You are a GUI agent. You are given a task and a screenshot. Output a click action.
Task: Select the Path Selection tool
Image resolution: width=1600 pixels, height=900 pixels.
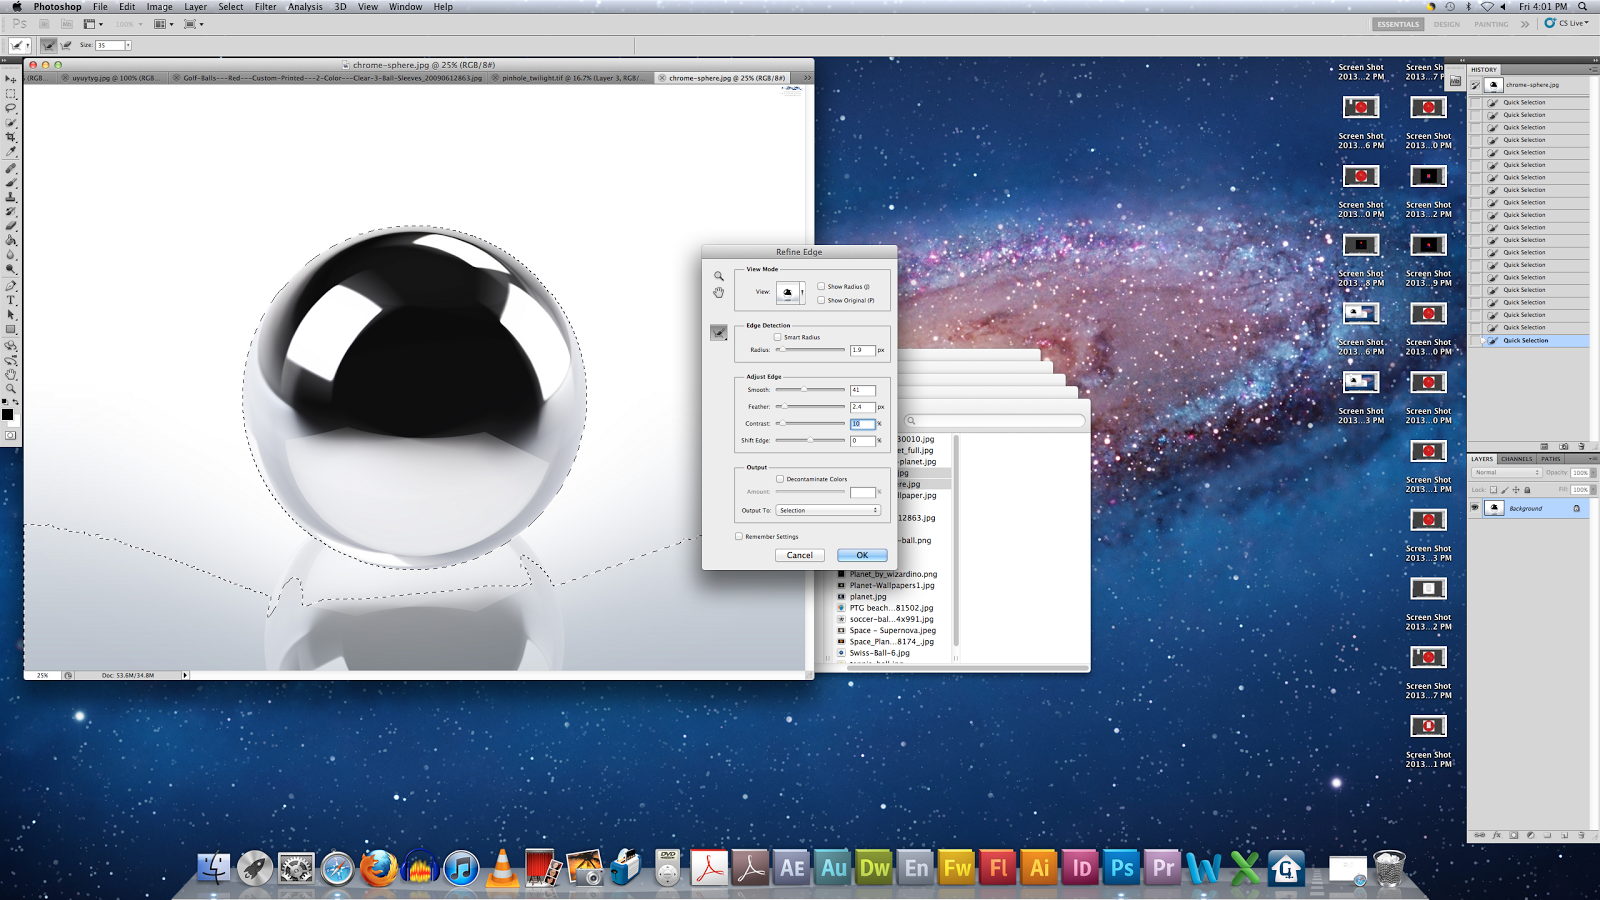[x=11, y=315]
